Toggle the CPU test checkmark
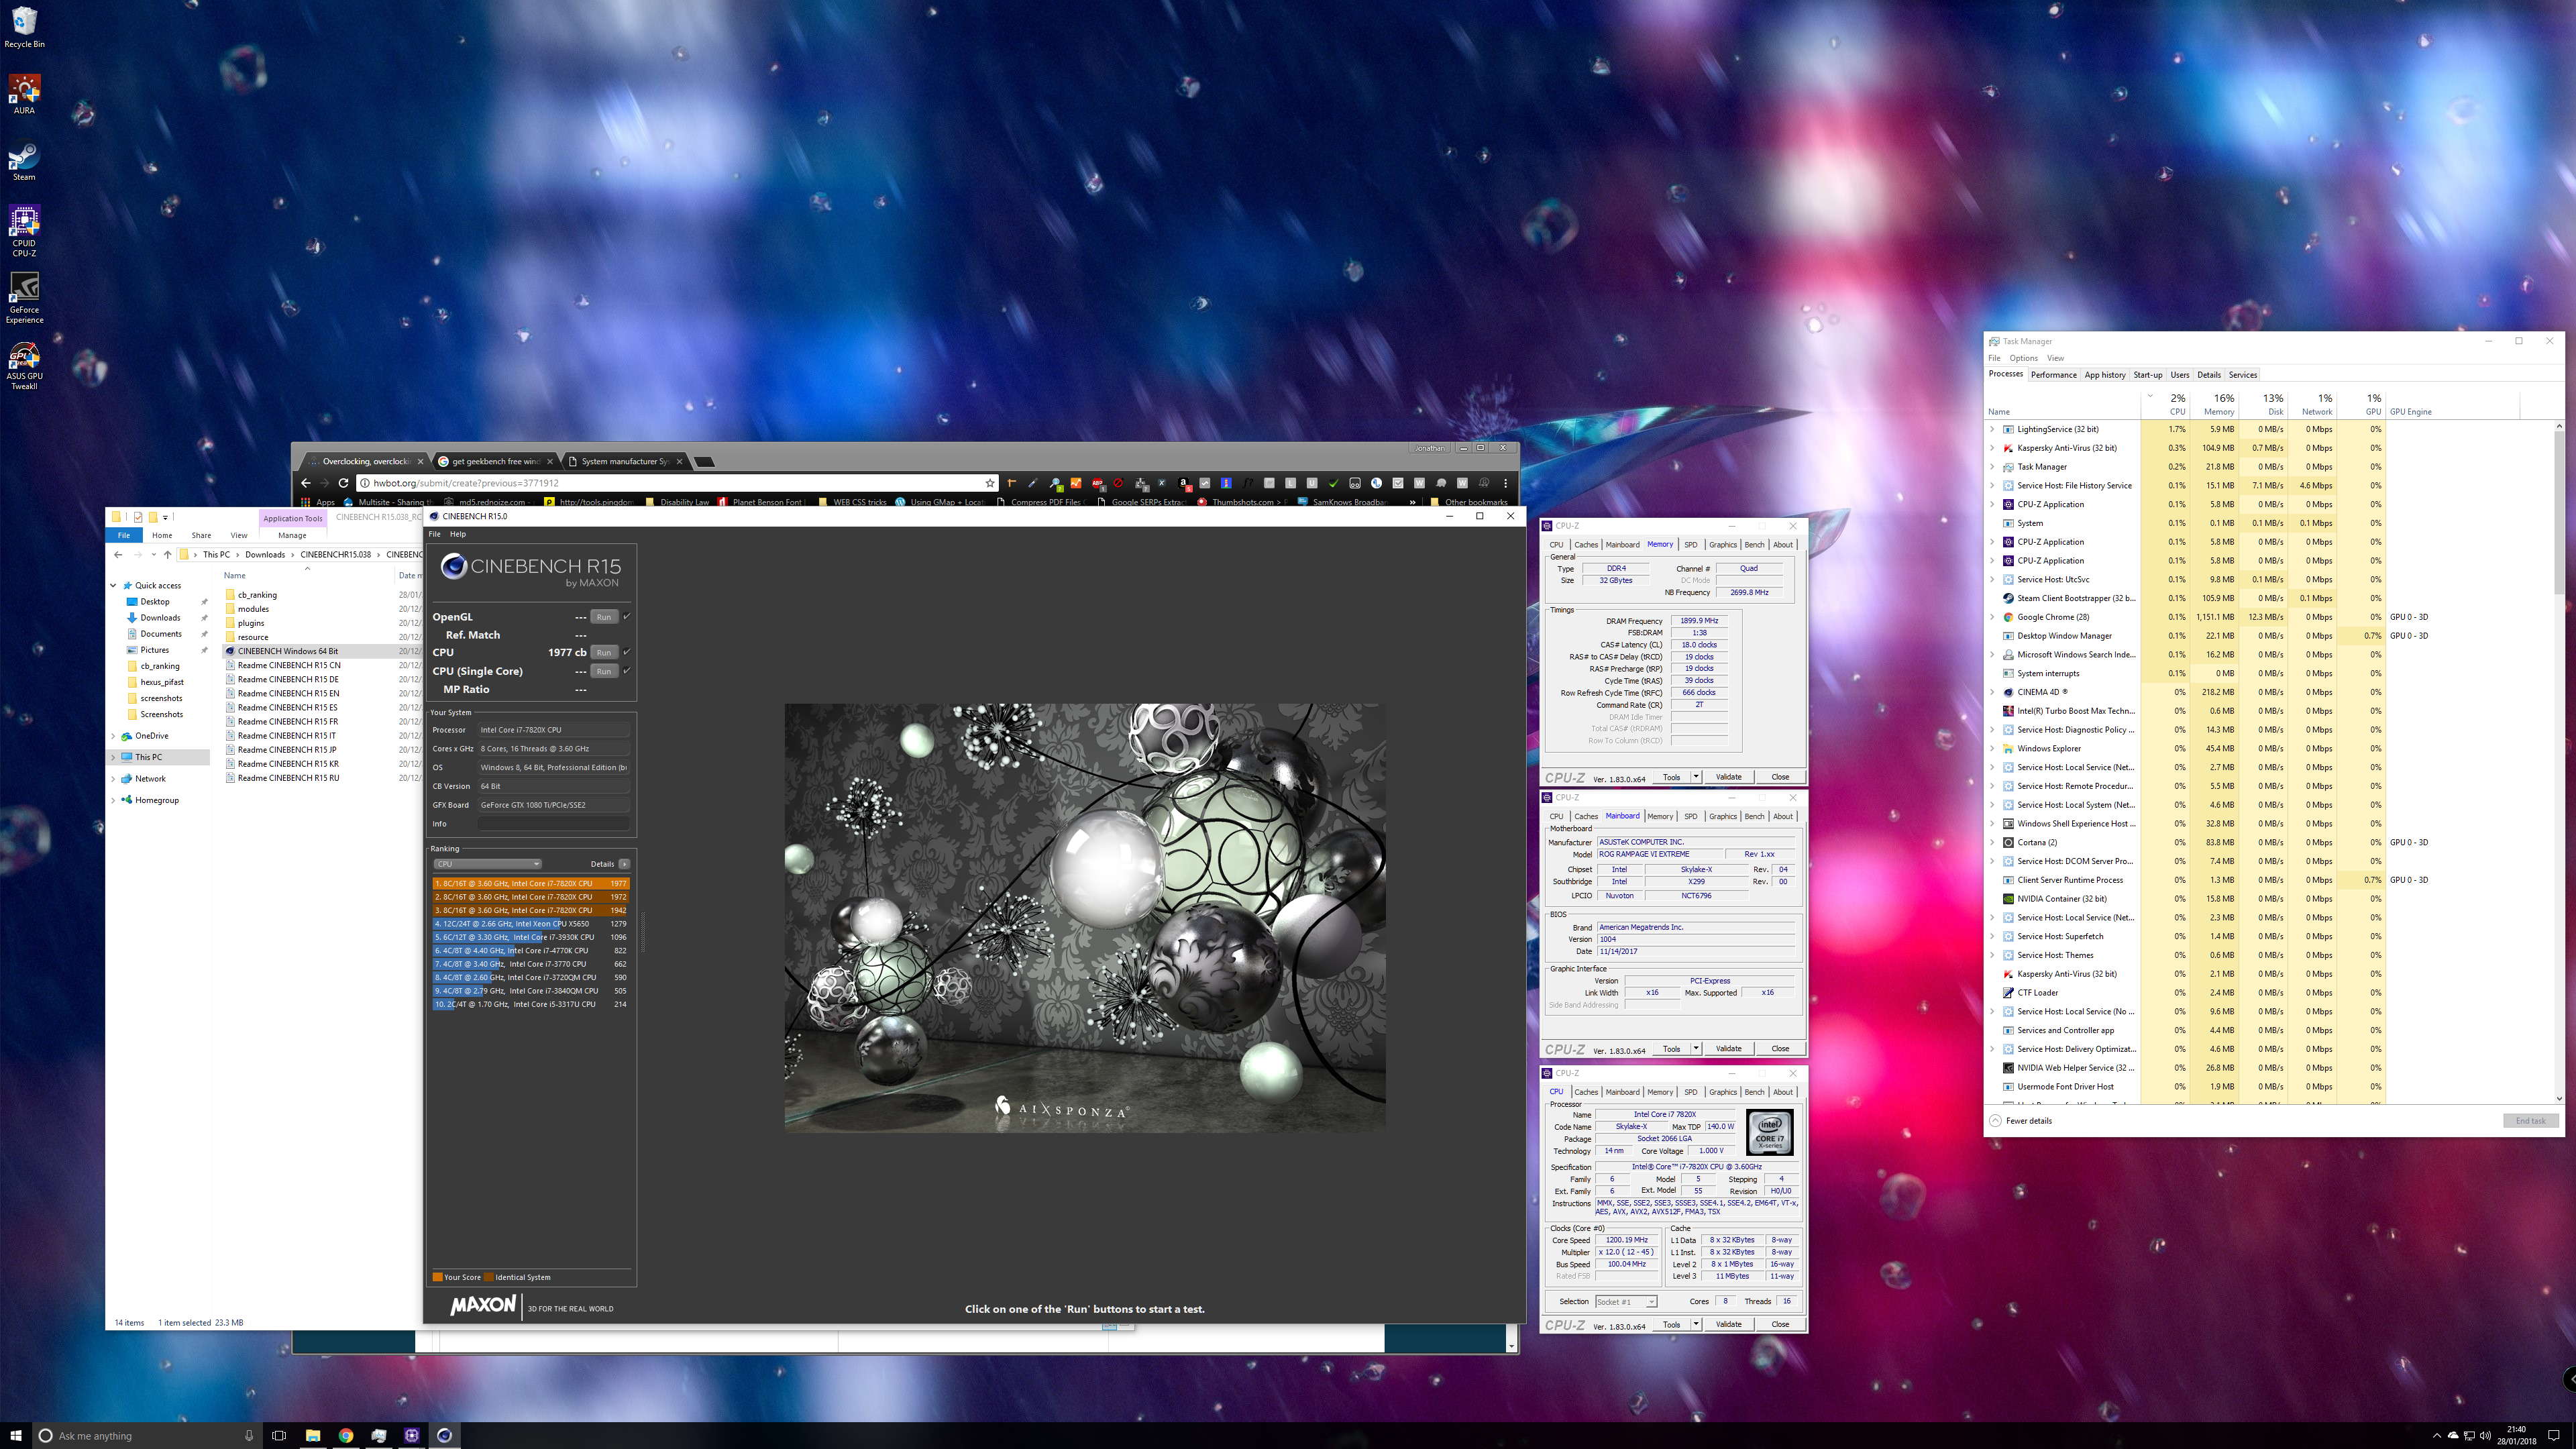This screenshot has width=2576, height=1449. (x=627, y=652)
